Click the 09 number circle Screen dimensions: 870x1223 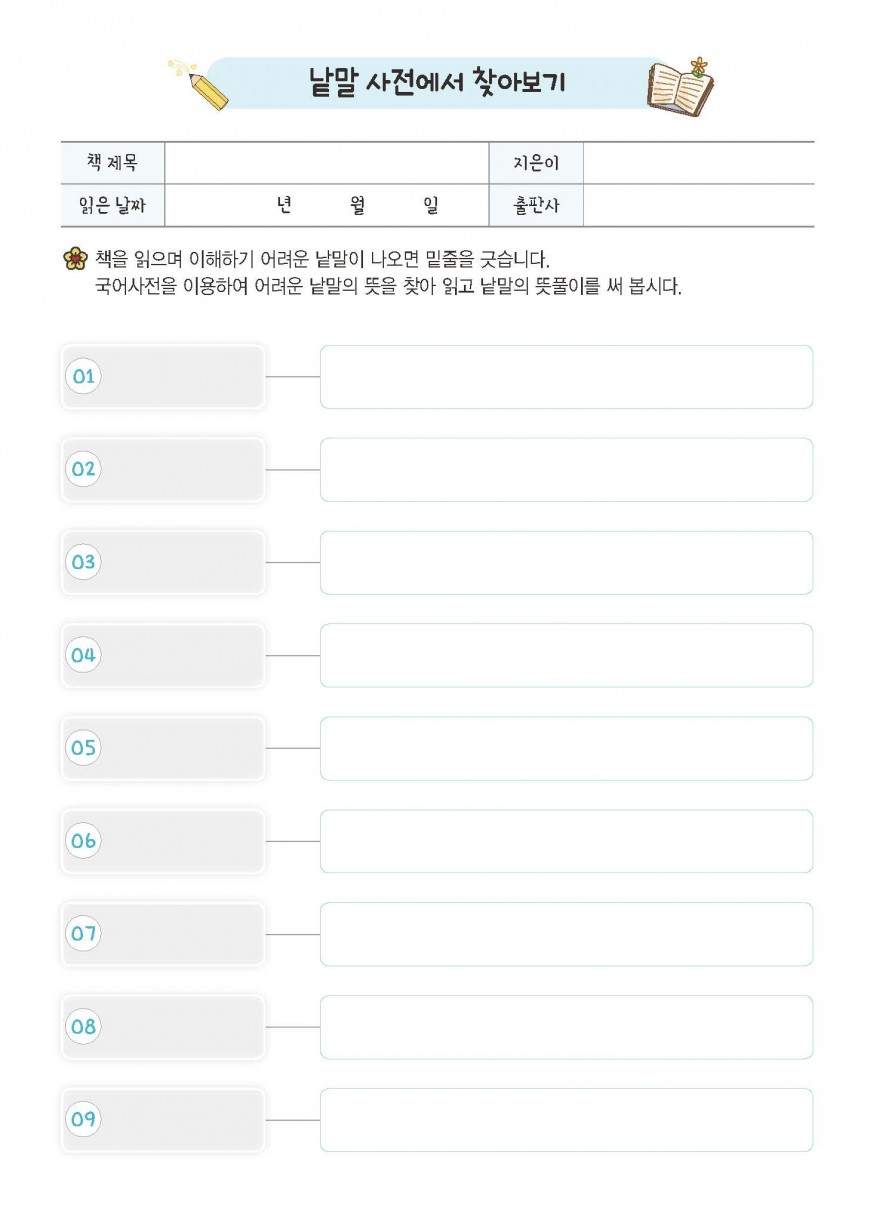[x=83, y=1120]
